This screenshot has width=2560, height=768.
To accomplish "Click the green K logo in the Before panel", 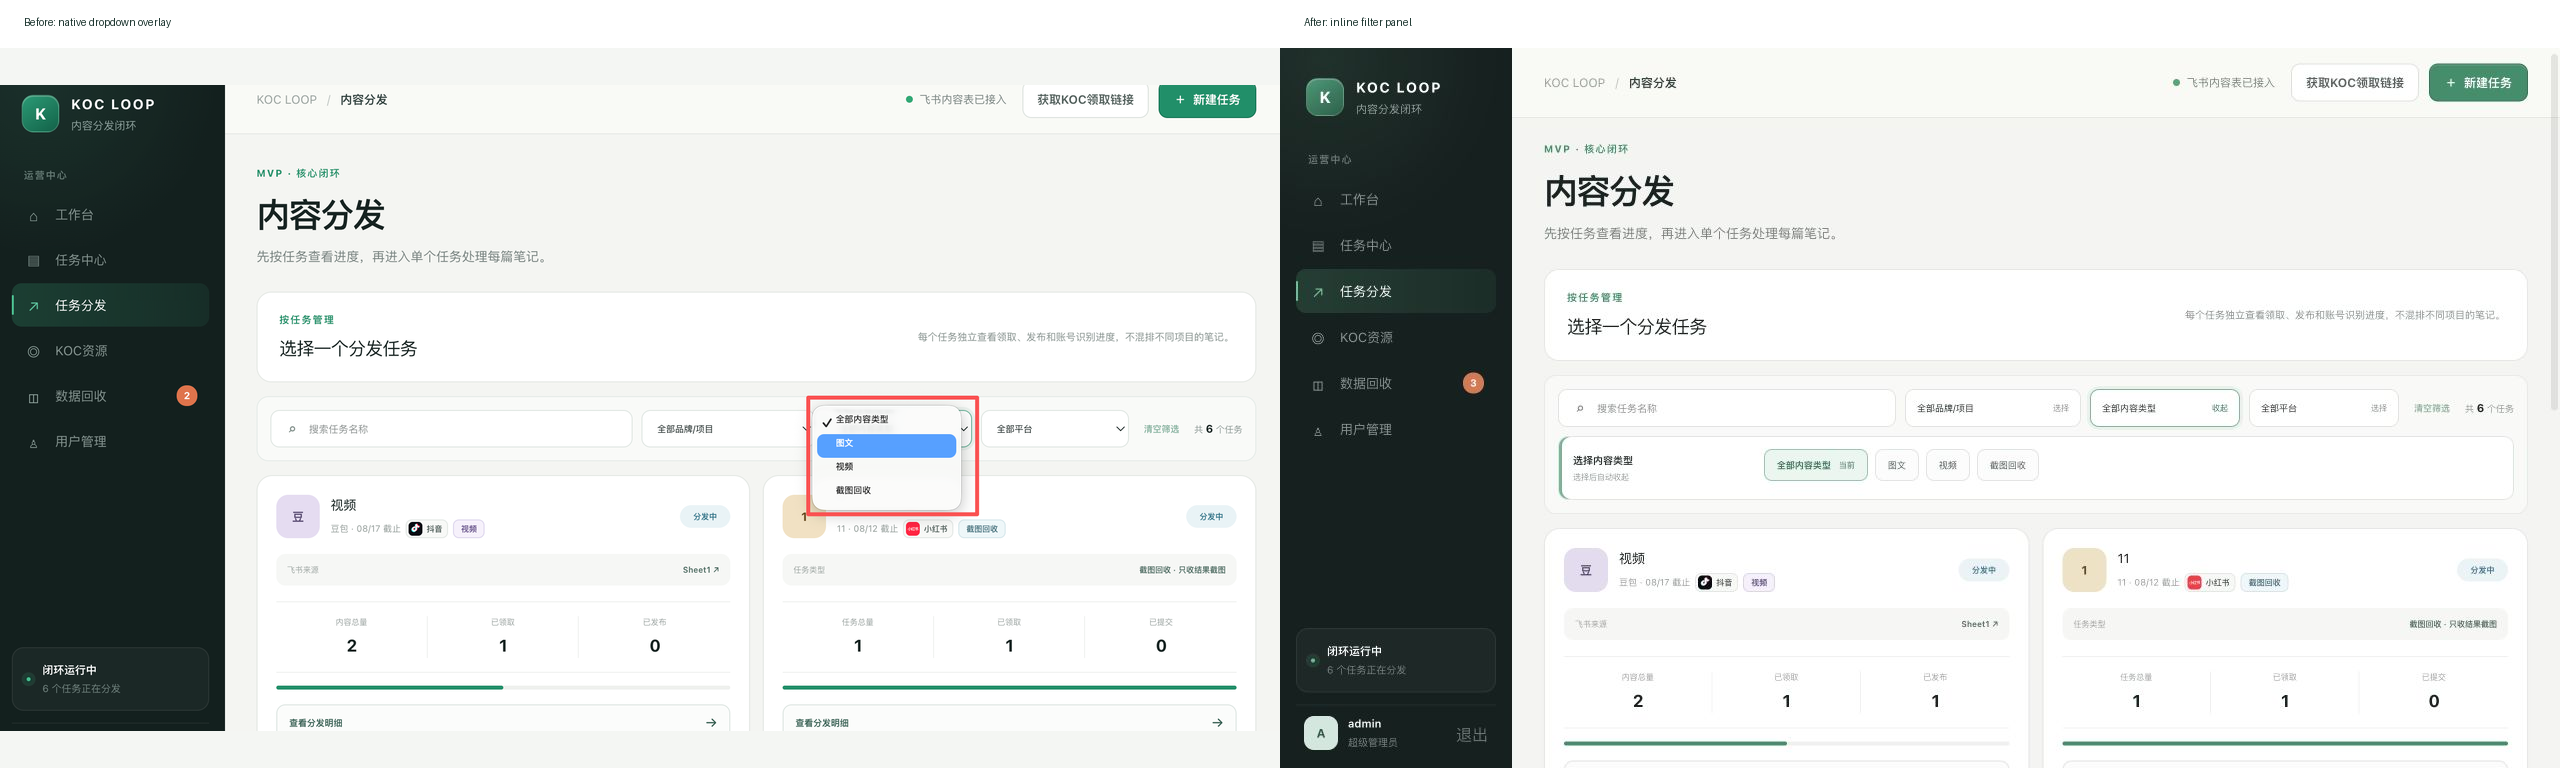I will coord(40,114).
